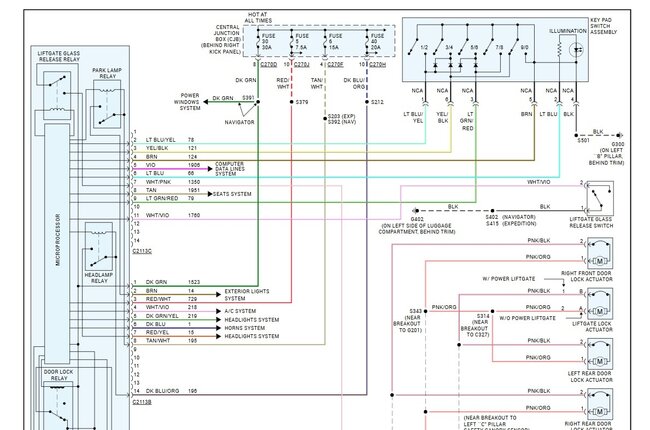
Task: Click the 'PARK LAMP RELAY' label
Action: click(107, 73)
